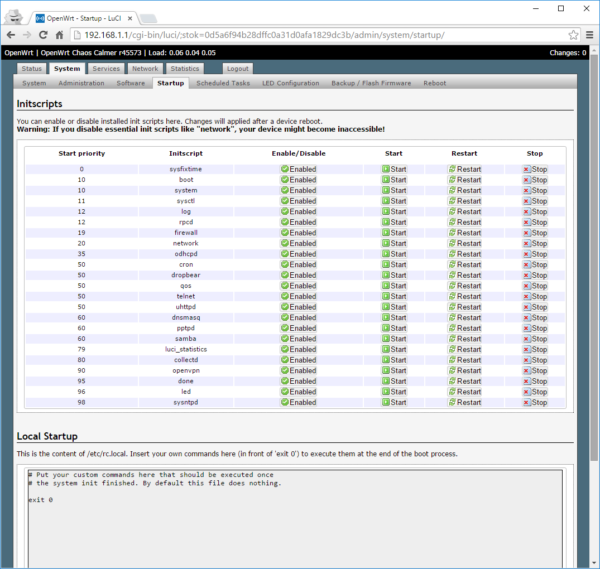Open the Chrome hamburger menu
The image size is (600, 569).
tap(588, 34)
